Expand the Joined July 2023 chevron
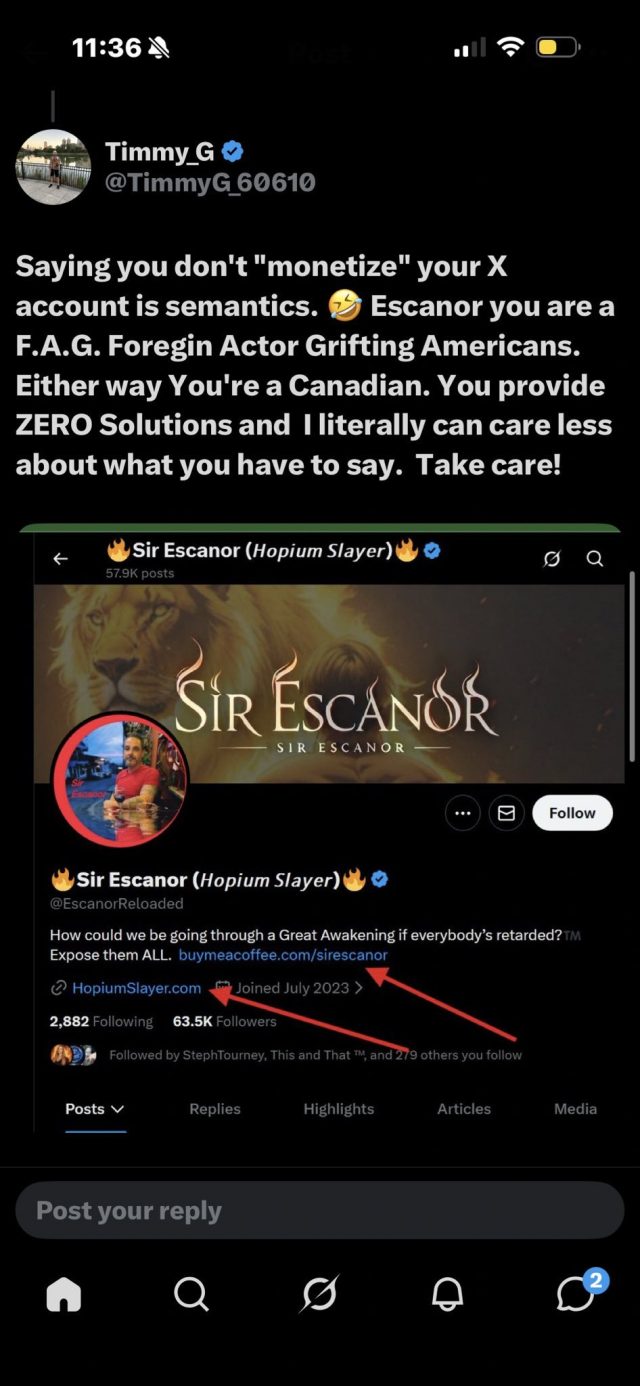The width and height of the screenshot is (640, 1386). 359,988
